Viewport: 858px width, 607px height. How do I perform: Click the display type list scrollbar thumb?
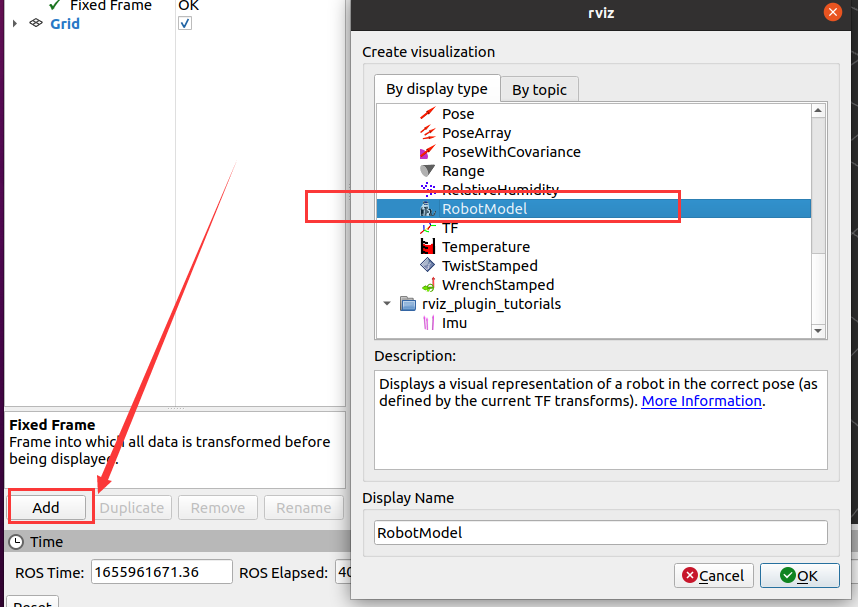818,185
